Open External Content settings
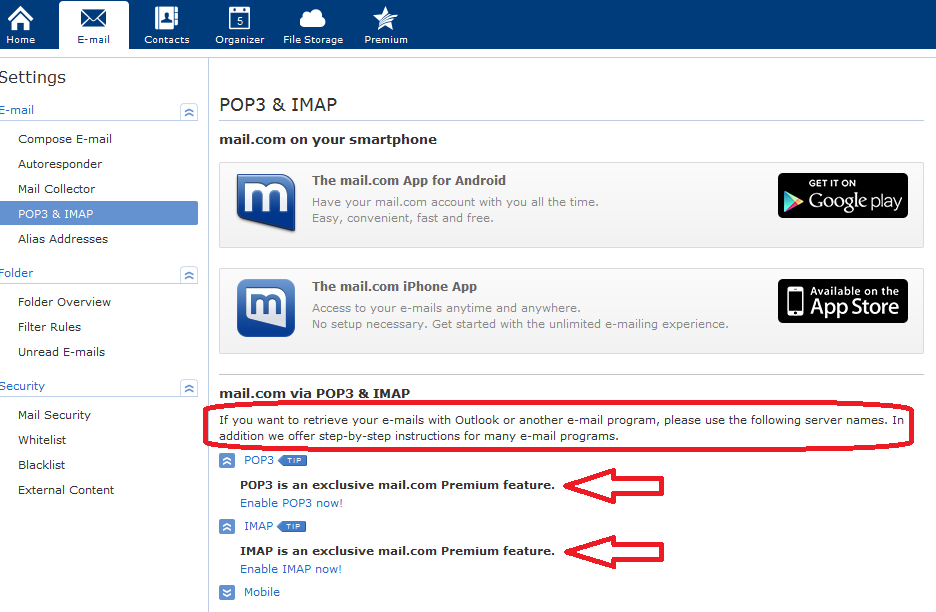 tap(66, 490)
